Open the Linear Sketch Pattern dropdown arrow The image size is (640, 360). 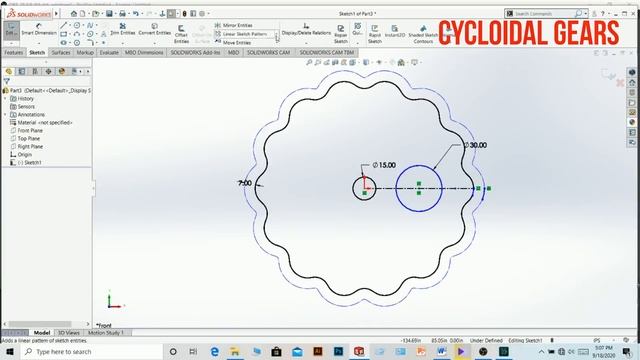(x=277, y=34)
